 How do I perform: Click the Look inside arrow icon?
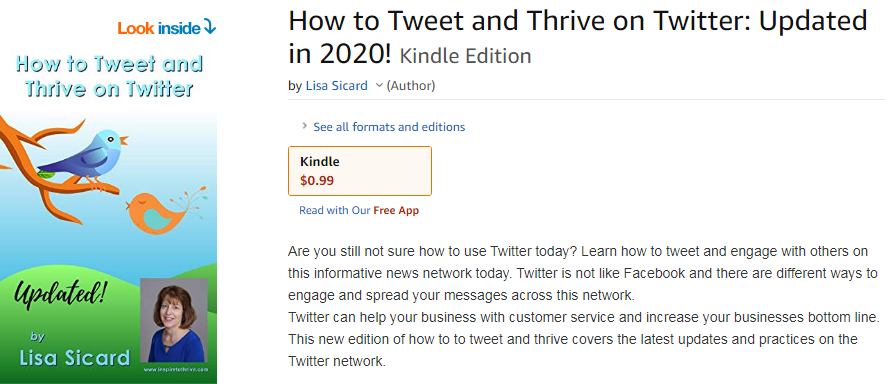coord(209,27)
